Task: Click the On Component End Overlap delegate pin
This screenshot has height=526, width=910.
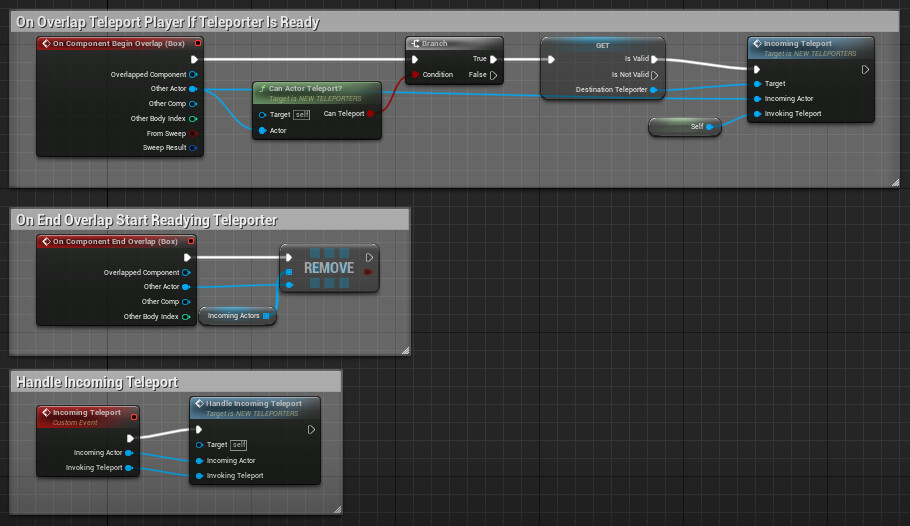Action: coord(191,241)
